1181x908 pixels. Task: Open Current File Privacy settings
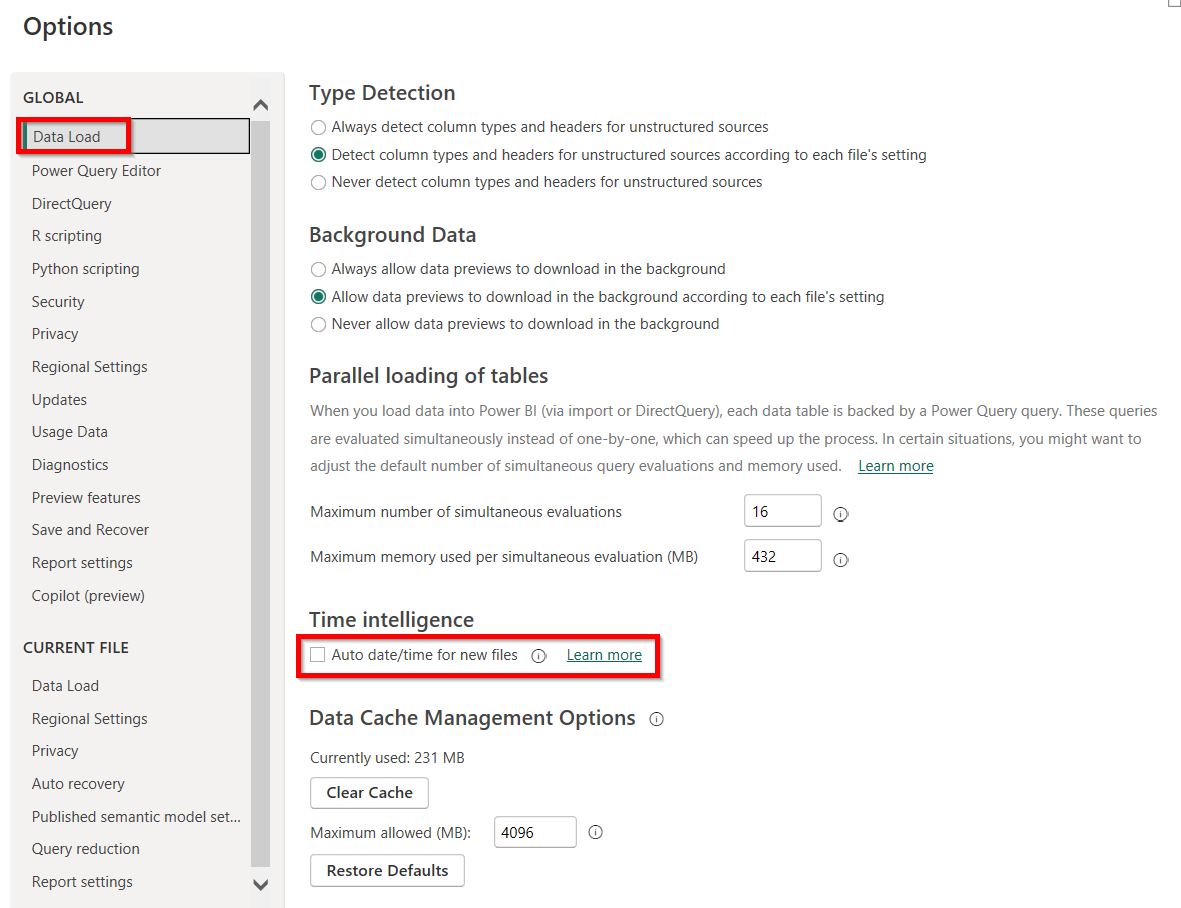pos(55,751)
